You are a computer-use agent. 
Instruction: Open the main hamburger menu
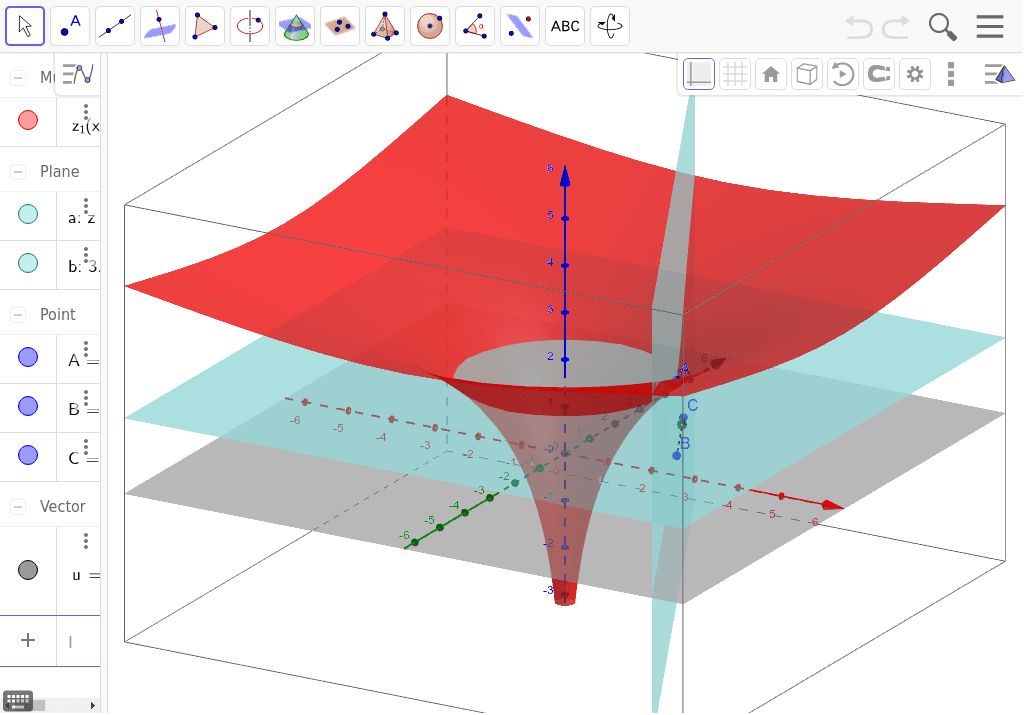[x=990, y=27]
